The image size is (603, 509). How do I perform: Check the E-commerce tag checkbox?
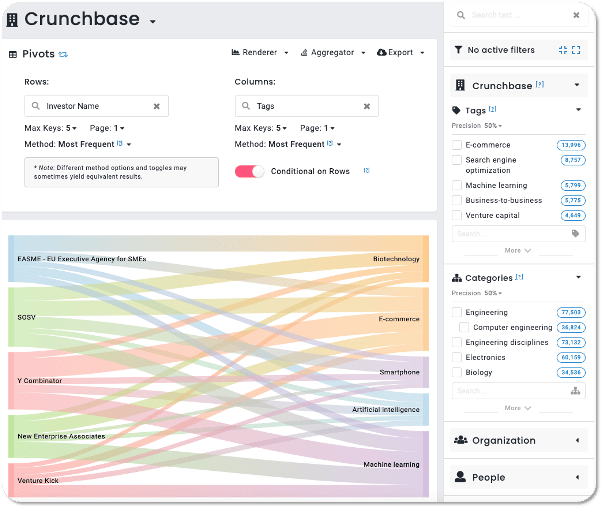click(457, 145)
